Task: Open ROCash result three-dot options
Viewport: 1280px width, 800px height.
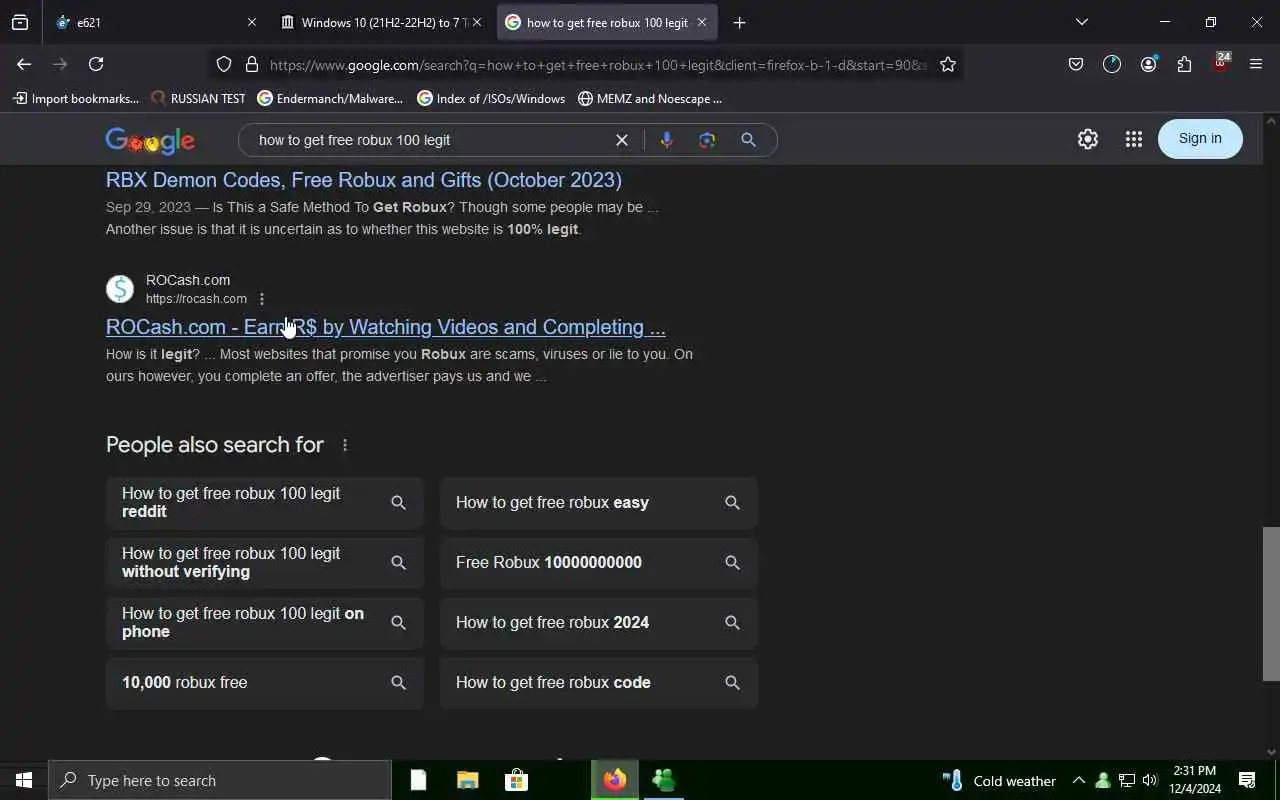Action: coord(262,299)
